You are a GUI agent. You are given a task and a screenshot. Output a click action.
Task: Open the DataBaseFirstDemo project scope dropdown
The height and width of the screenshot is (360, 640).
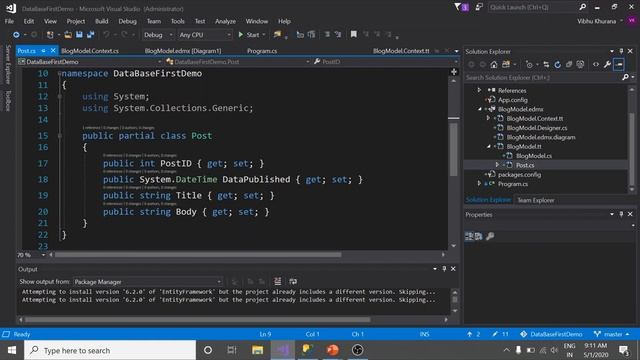click(x=90, y=62)
